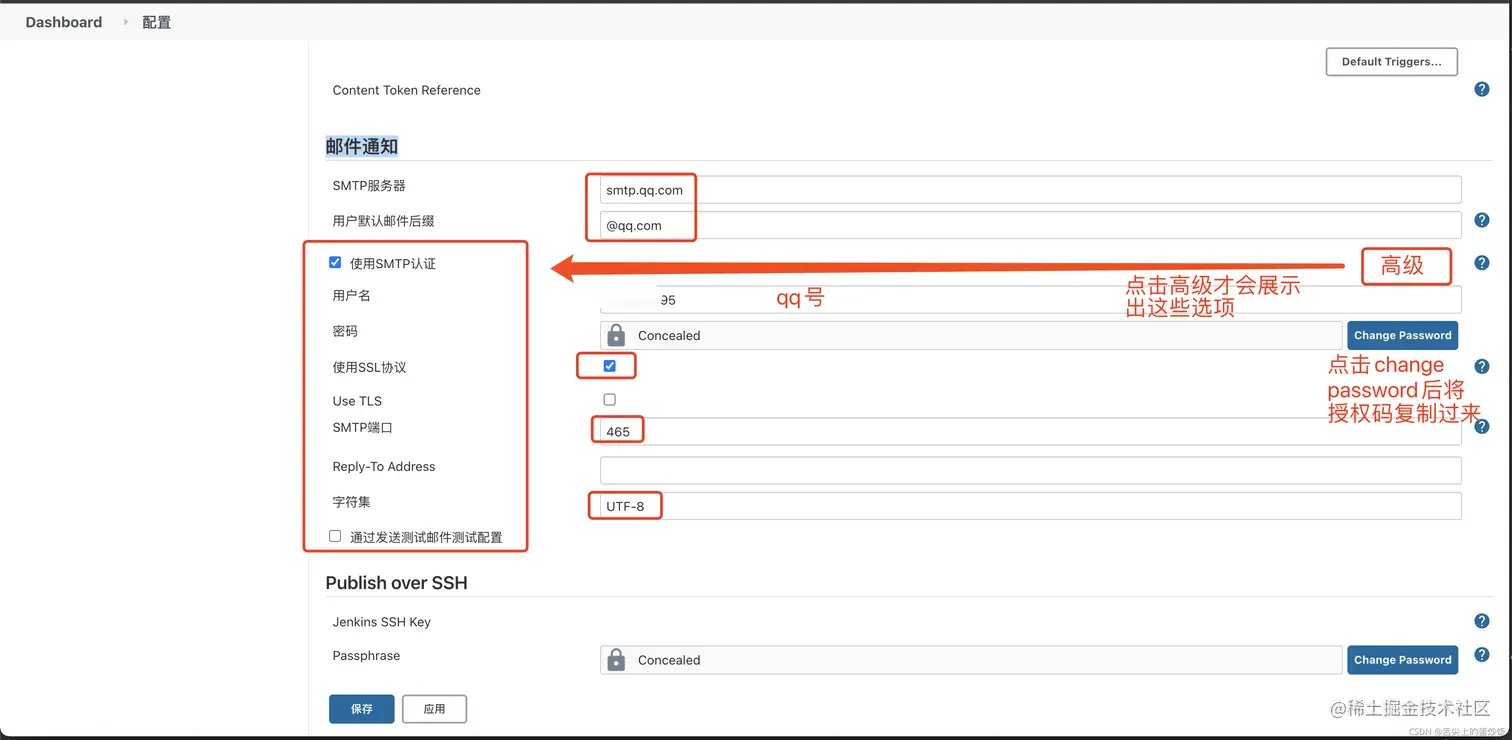Check 通过发送测试邮件测试配置 checkbox
1512x740 pixels.
pos(335,536)
